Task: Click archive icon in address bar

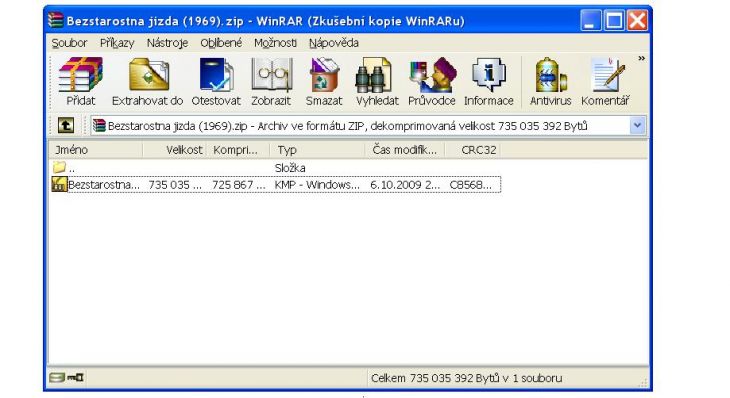Action: (x=99, y=125)
